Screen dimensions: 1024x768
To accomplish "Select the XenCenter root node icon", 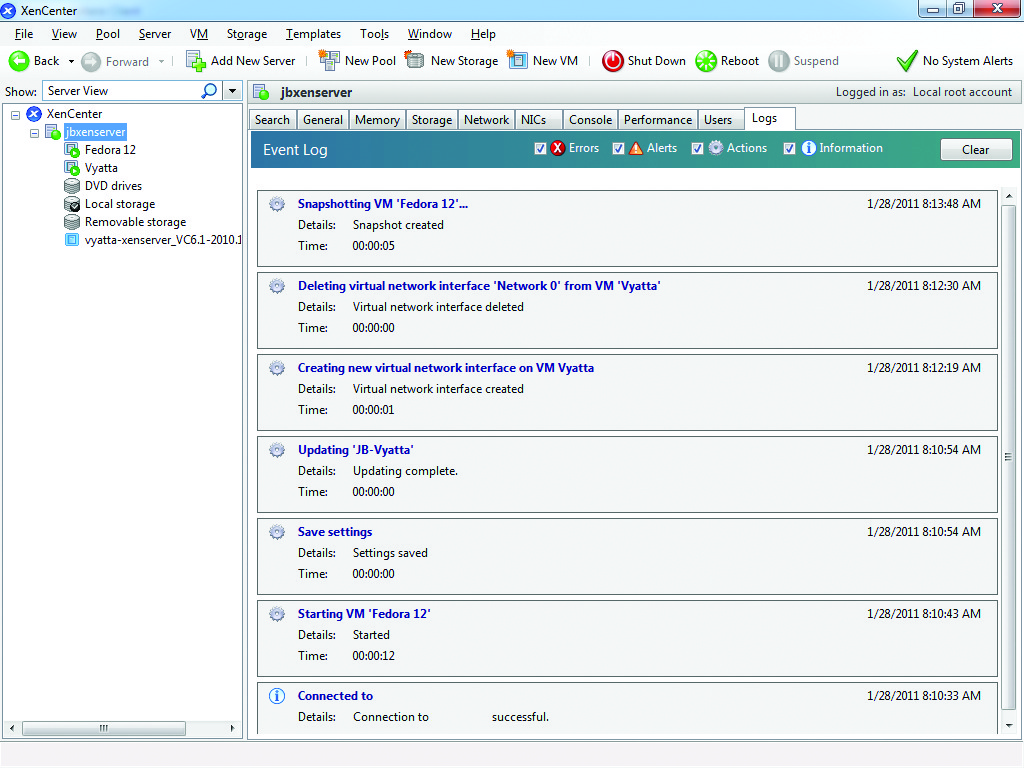I will (x=34, y=114).
